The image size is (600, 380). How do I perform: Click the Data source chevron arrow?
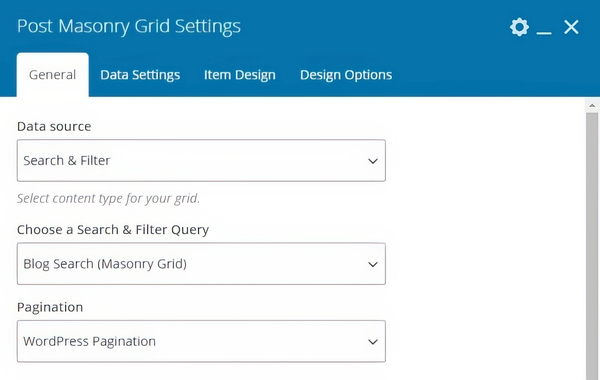pyautogui.click(x=373, y=161)
